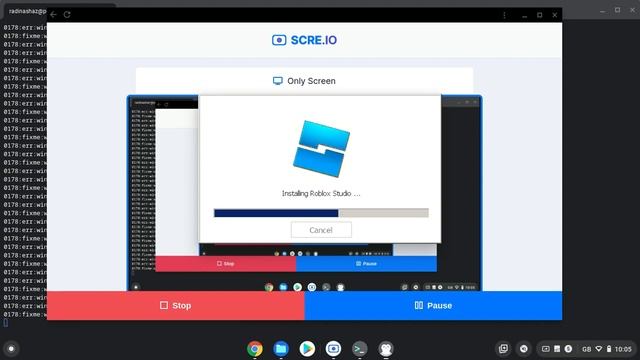Stop the screen recording
640x360 pixels.
(x=176, y=305)
